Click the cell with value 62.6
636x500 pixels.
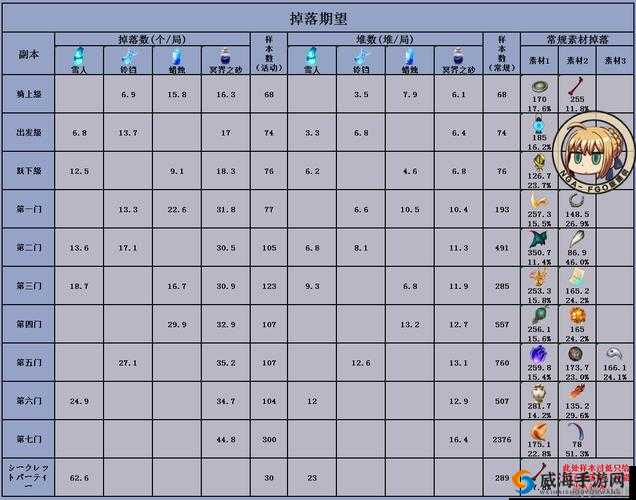[79, 478]
